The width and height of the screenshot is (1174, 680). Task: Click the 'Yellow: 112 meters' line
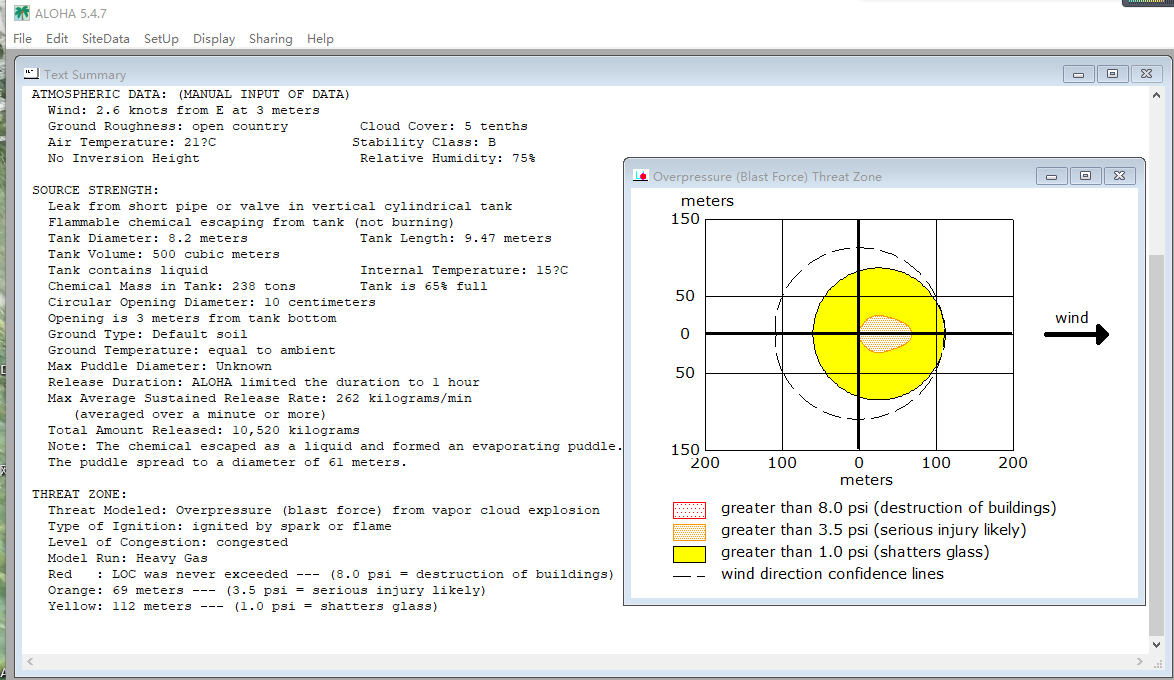click(x=243, y=607)
